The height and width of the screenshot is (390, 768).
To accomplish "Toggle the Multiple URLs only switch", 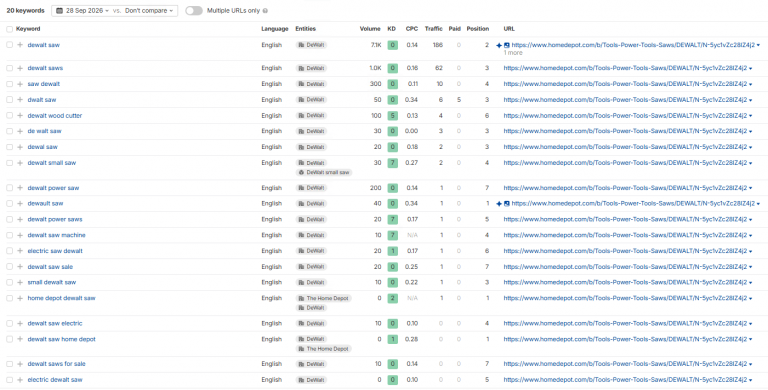I will pos(194,10).
